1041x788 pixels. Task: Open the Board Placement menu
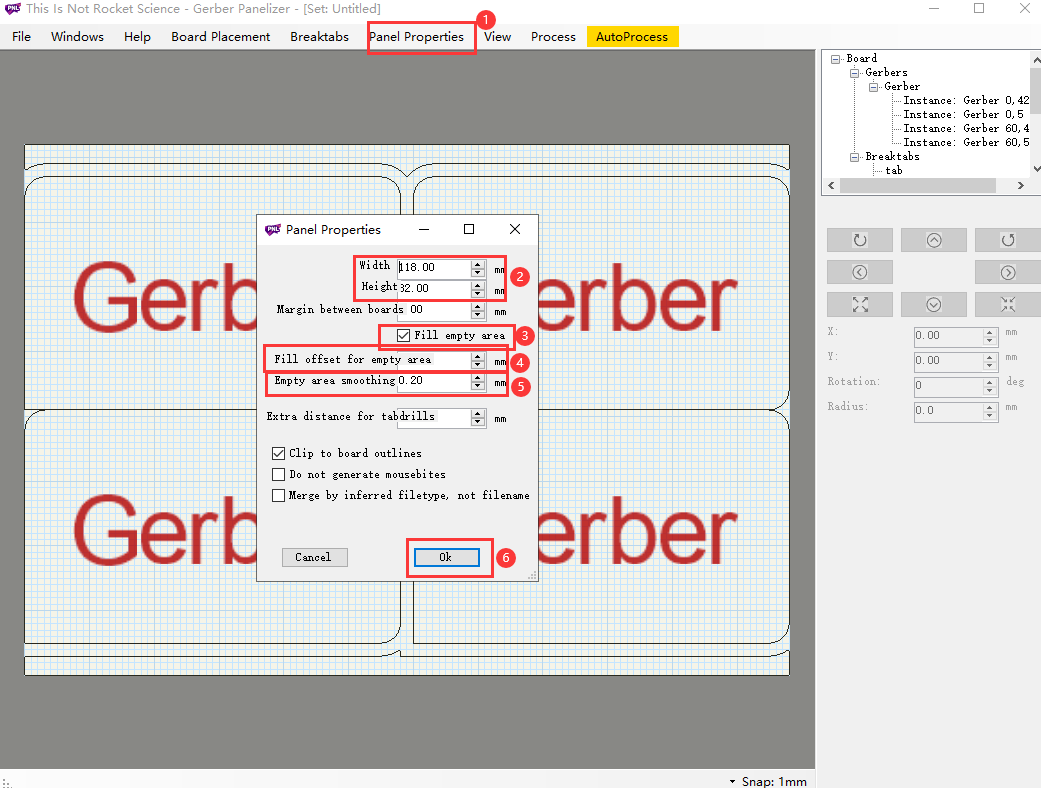tap(220, 36)
